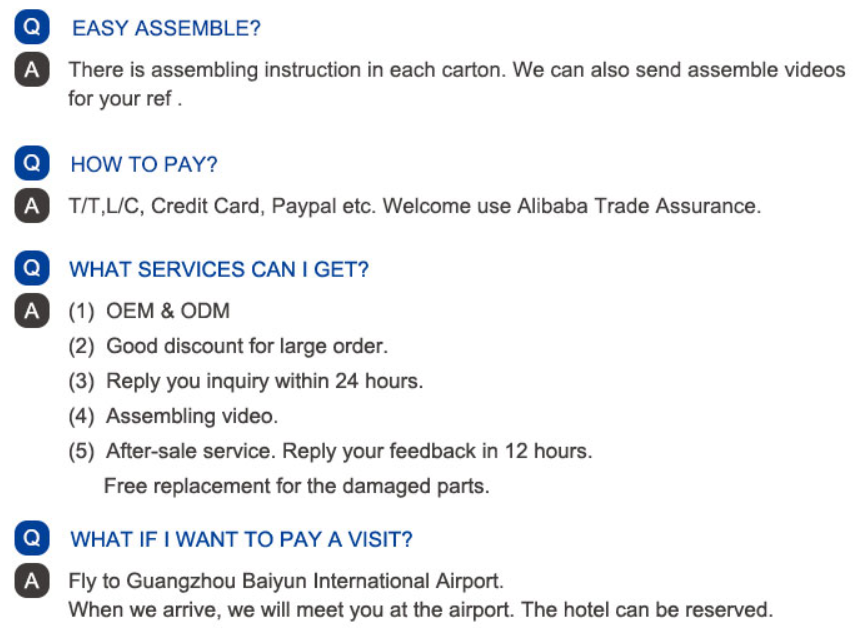Click the Q icon beside HOW TO PAY?
This screenshot has width=855, height=633.
click(x=32, y=163)
